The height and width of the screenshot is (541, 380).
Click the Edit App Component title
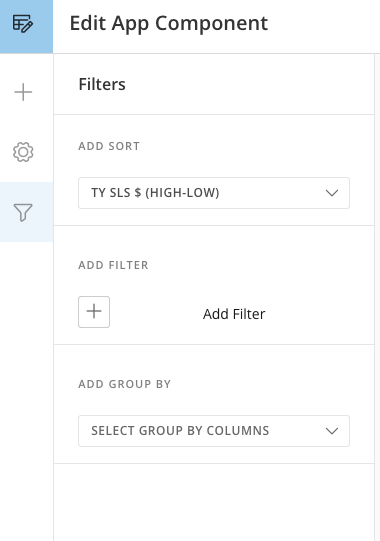[169, 23]
